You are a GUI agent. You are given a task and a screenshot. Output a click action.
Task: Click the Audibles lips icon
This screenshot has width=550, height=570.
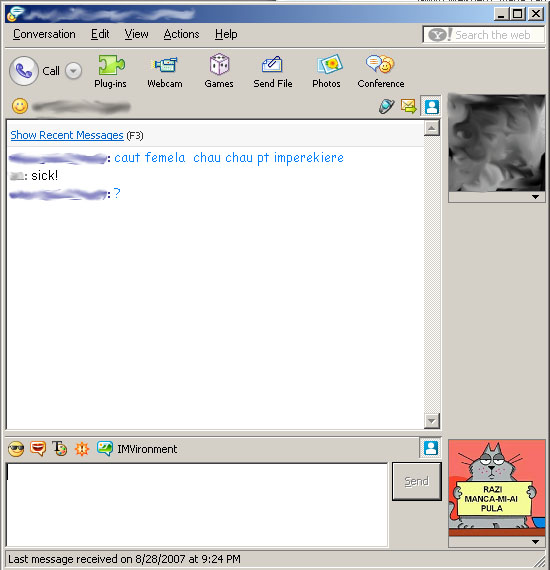point(38,449)
